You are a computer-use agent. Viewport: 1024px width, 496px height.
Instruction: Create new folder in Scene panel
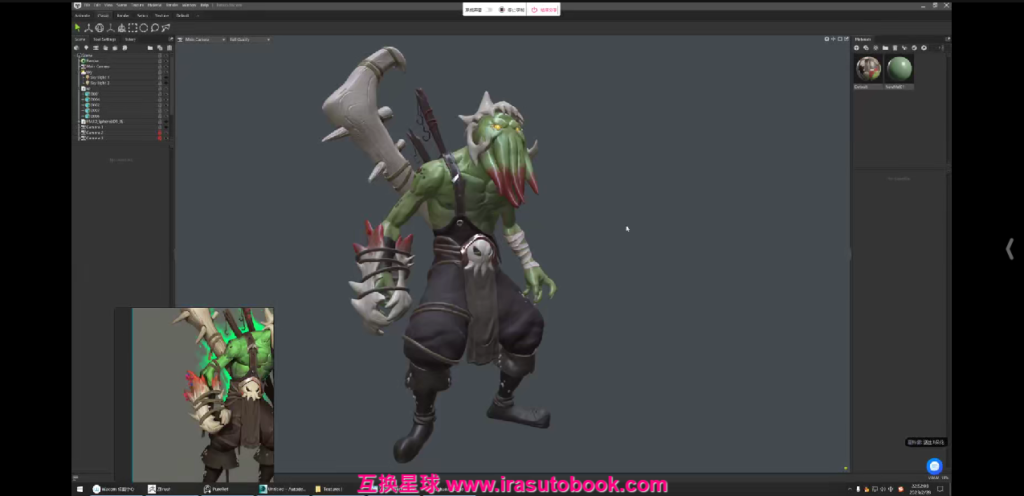click(150, 48)
